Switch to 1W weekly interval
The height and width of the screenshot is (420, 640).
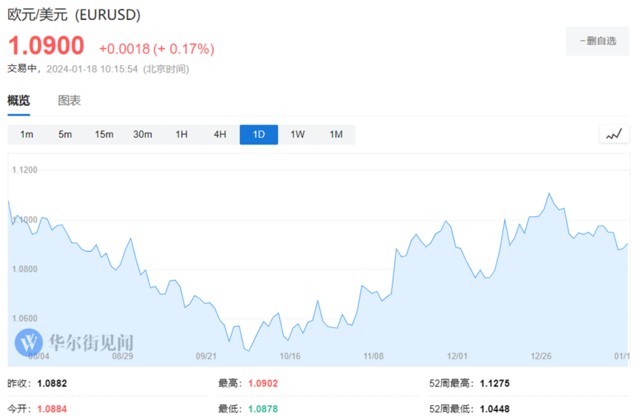pos(297,135)
